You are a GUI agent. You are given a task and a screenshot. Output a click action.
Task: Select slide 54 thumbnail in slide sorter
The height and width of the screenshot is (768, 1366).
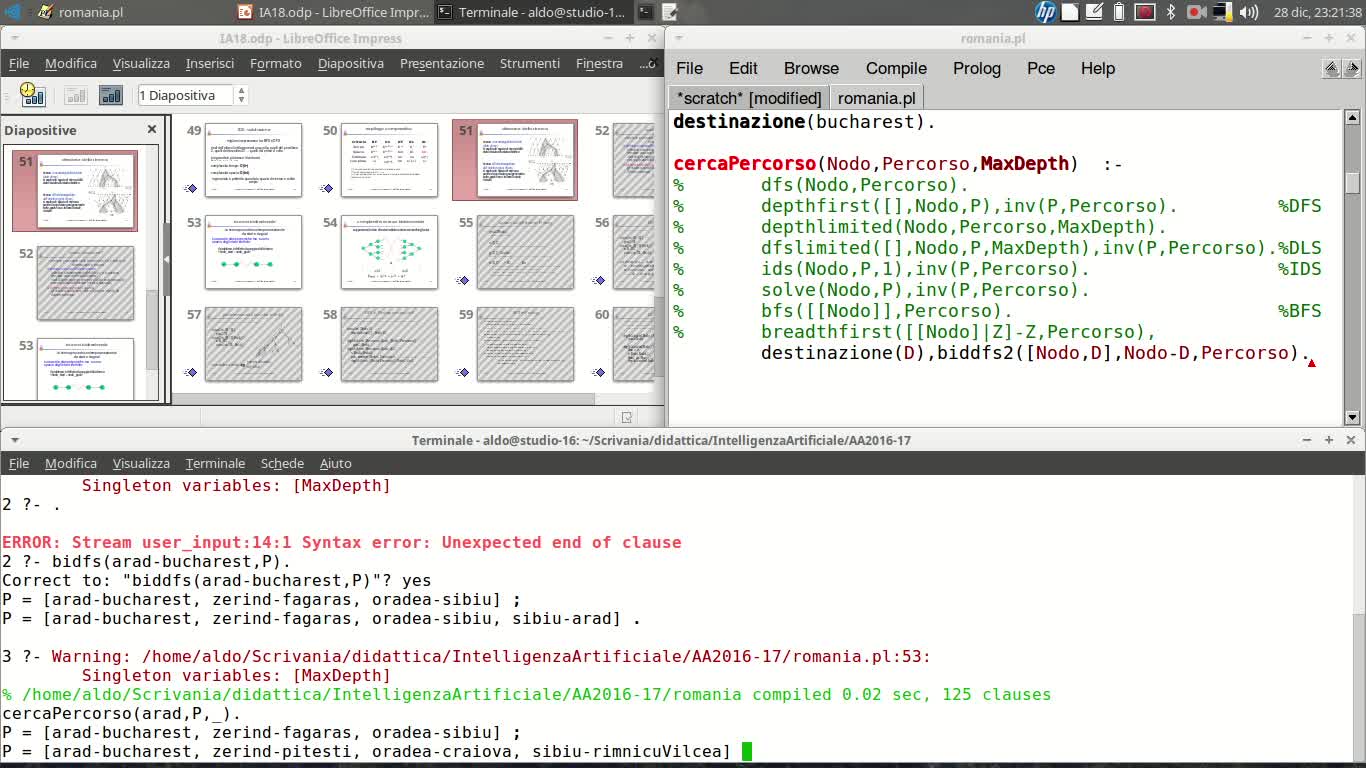[x=389, y=251]
